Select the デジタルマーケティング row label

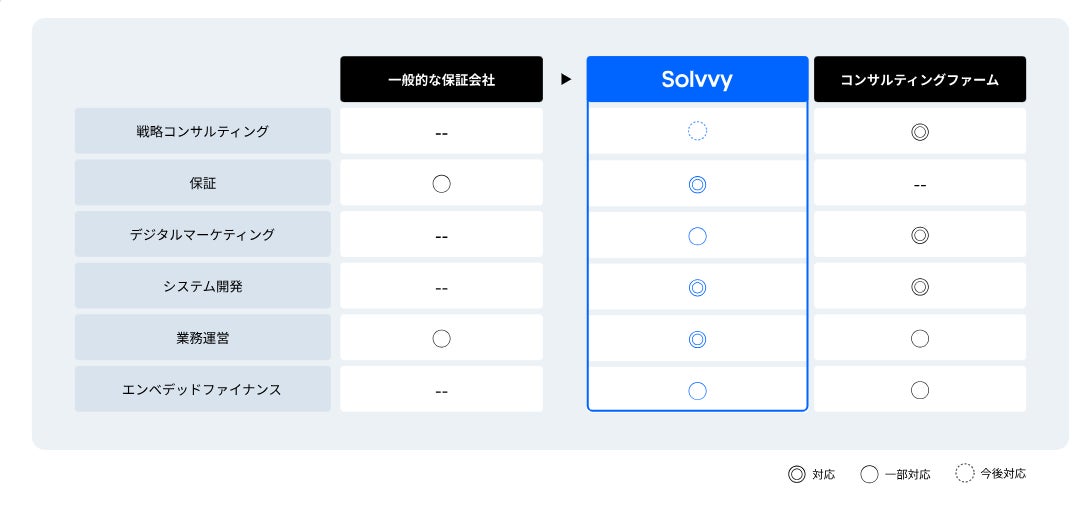[x=203, y=235]
